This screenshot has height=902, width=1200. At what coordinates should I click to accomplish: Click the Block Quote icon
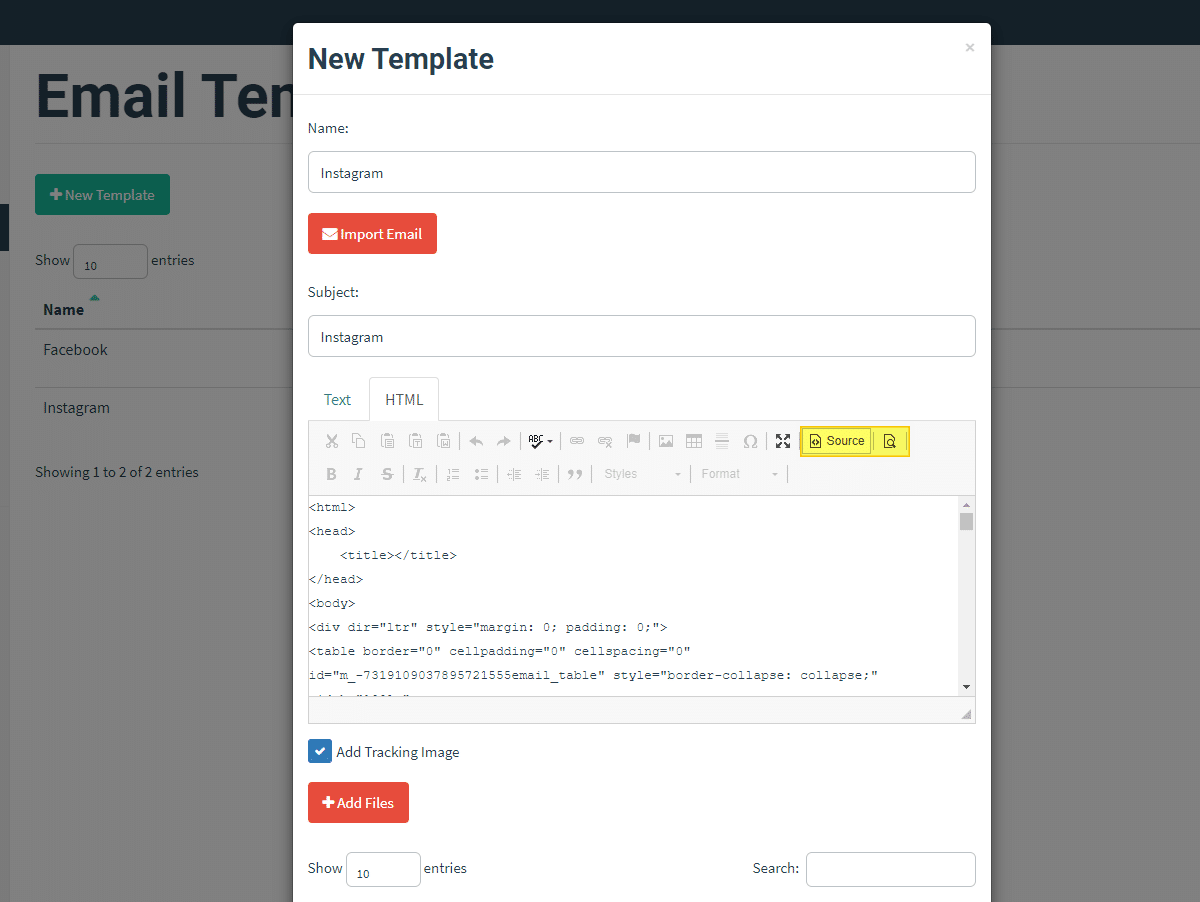(575, 474)
